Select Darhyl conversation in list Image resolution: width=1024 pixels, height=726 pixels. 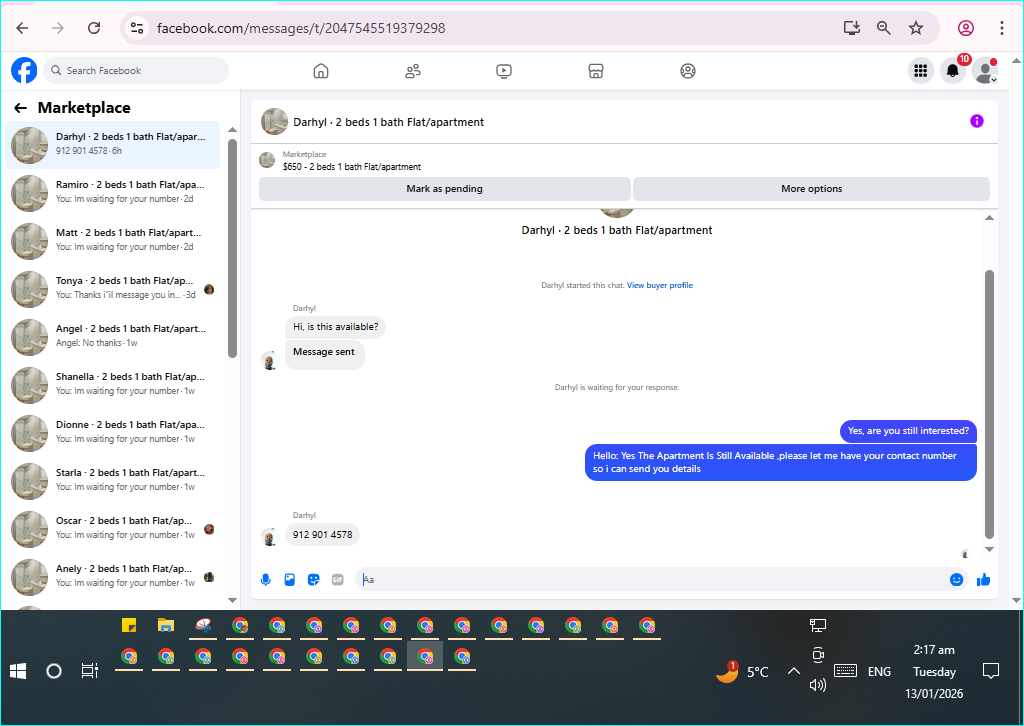(x=112, y=144)
